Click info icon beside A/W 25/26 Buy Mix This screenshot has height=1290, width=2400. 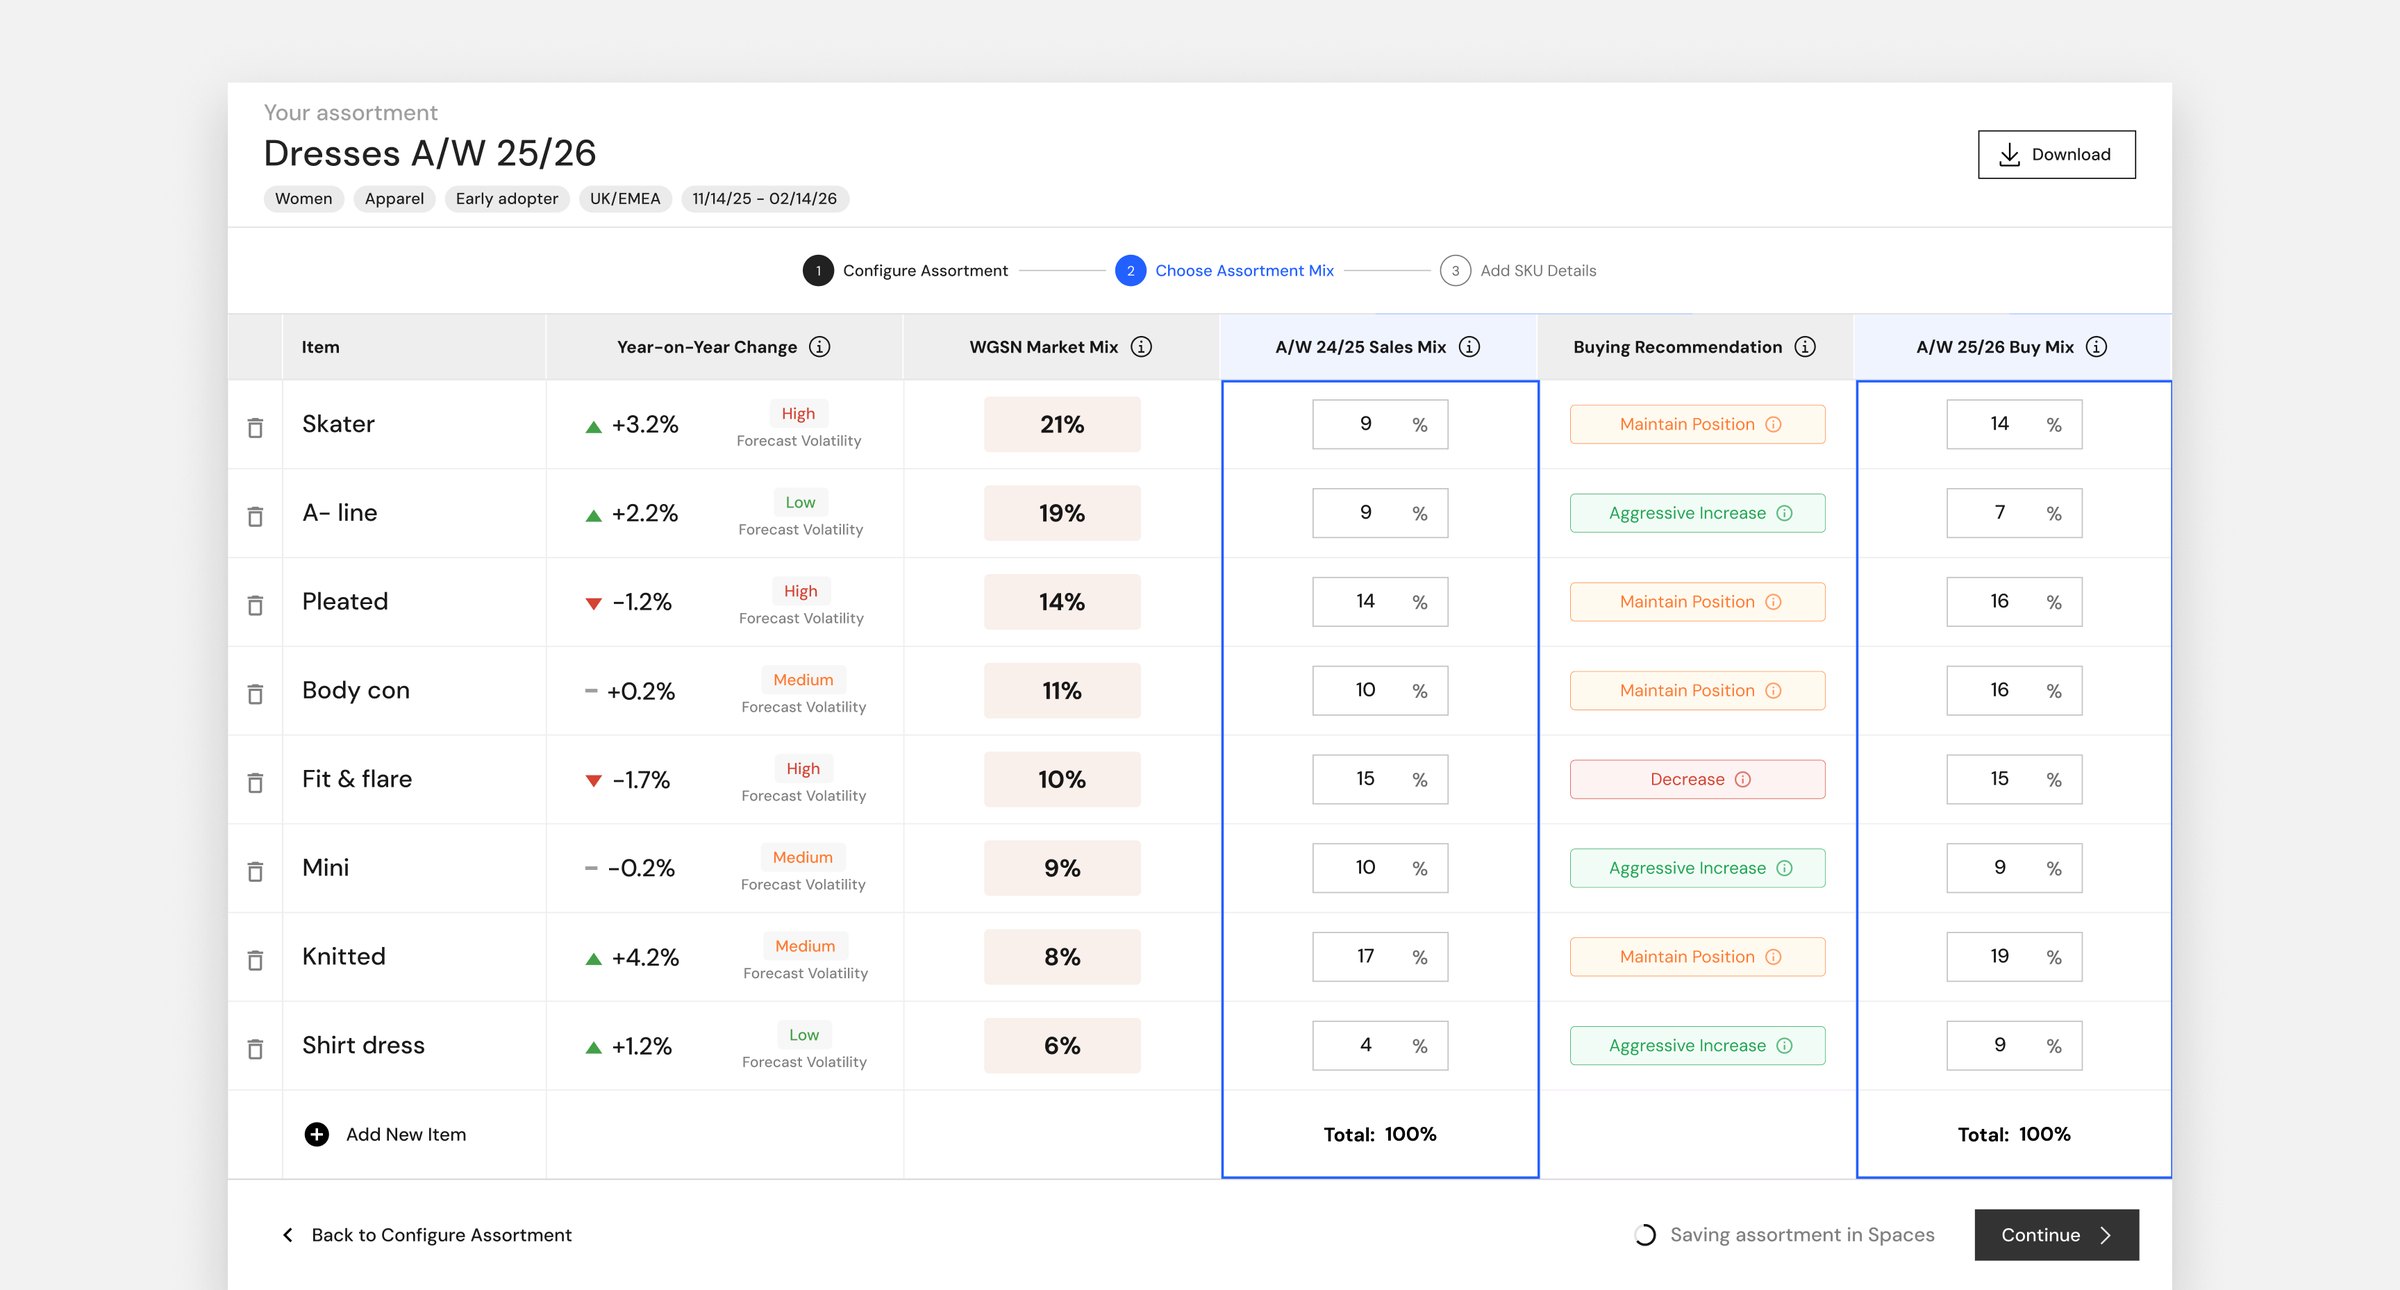(x=2097, y=347)
